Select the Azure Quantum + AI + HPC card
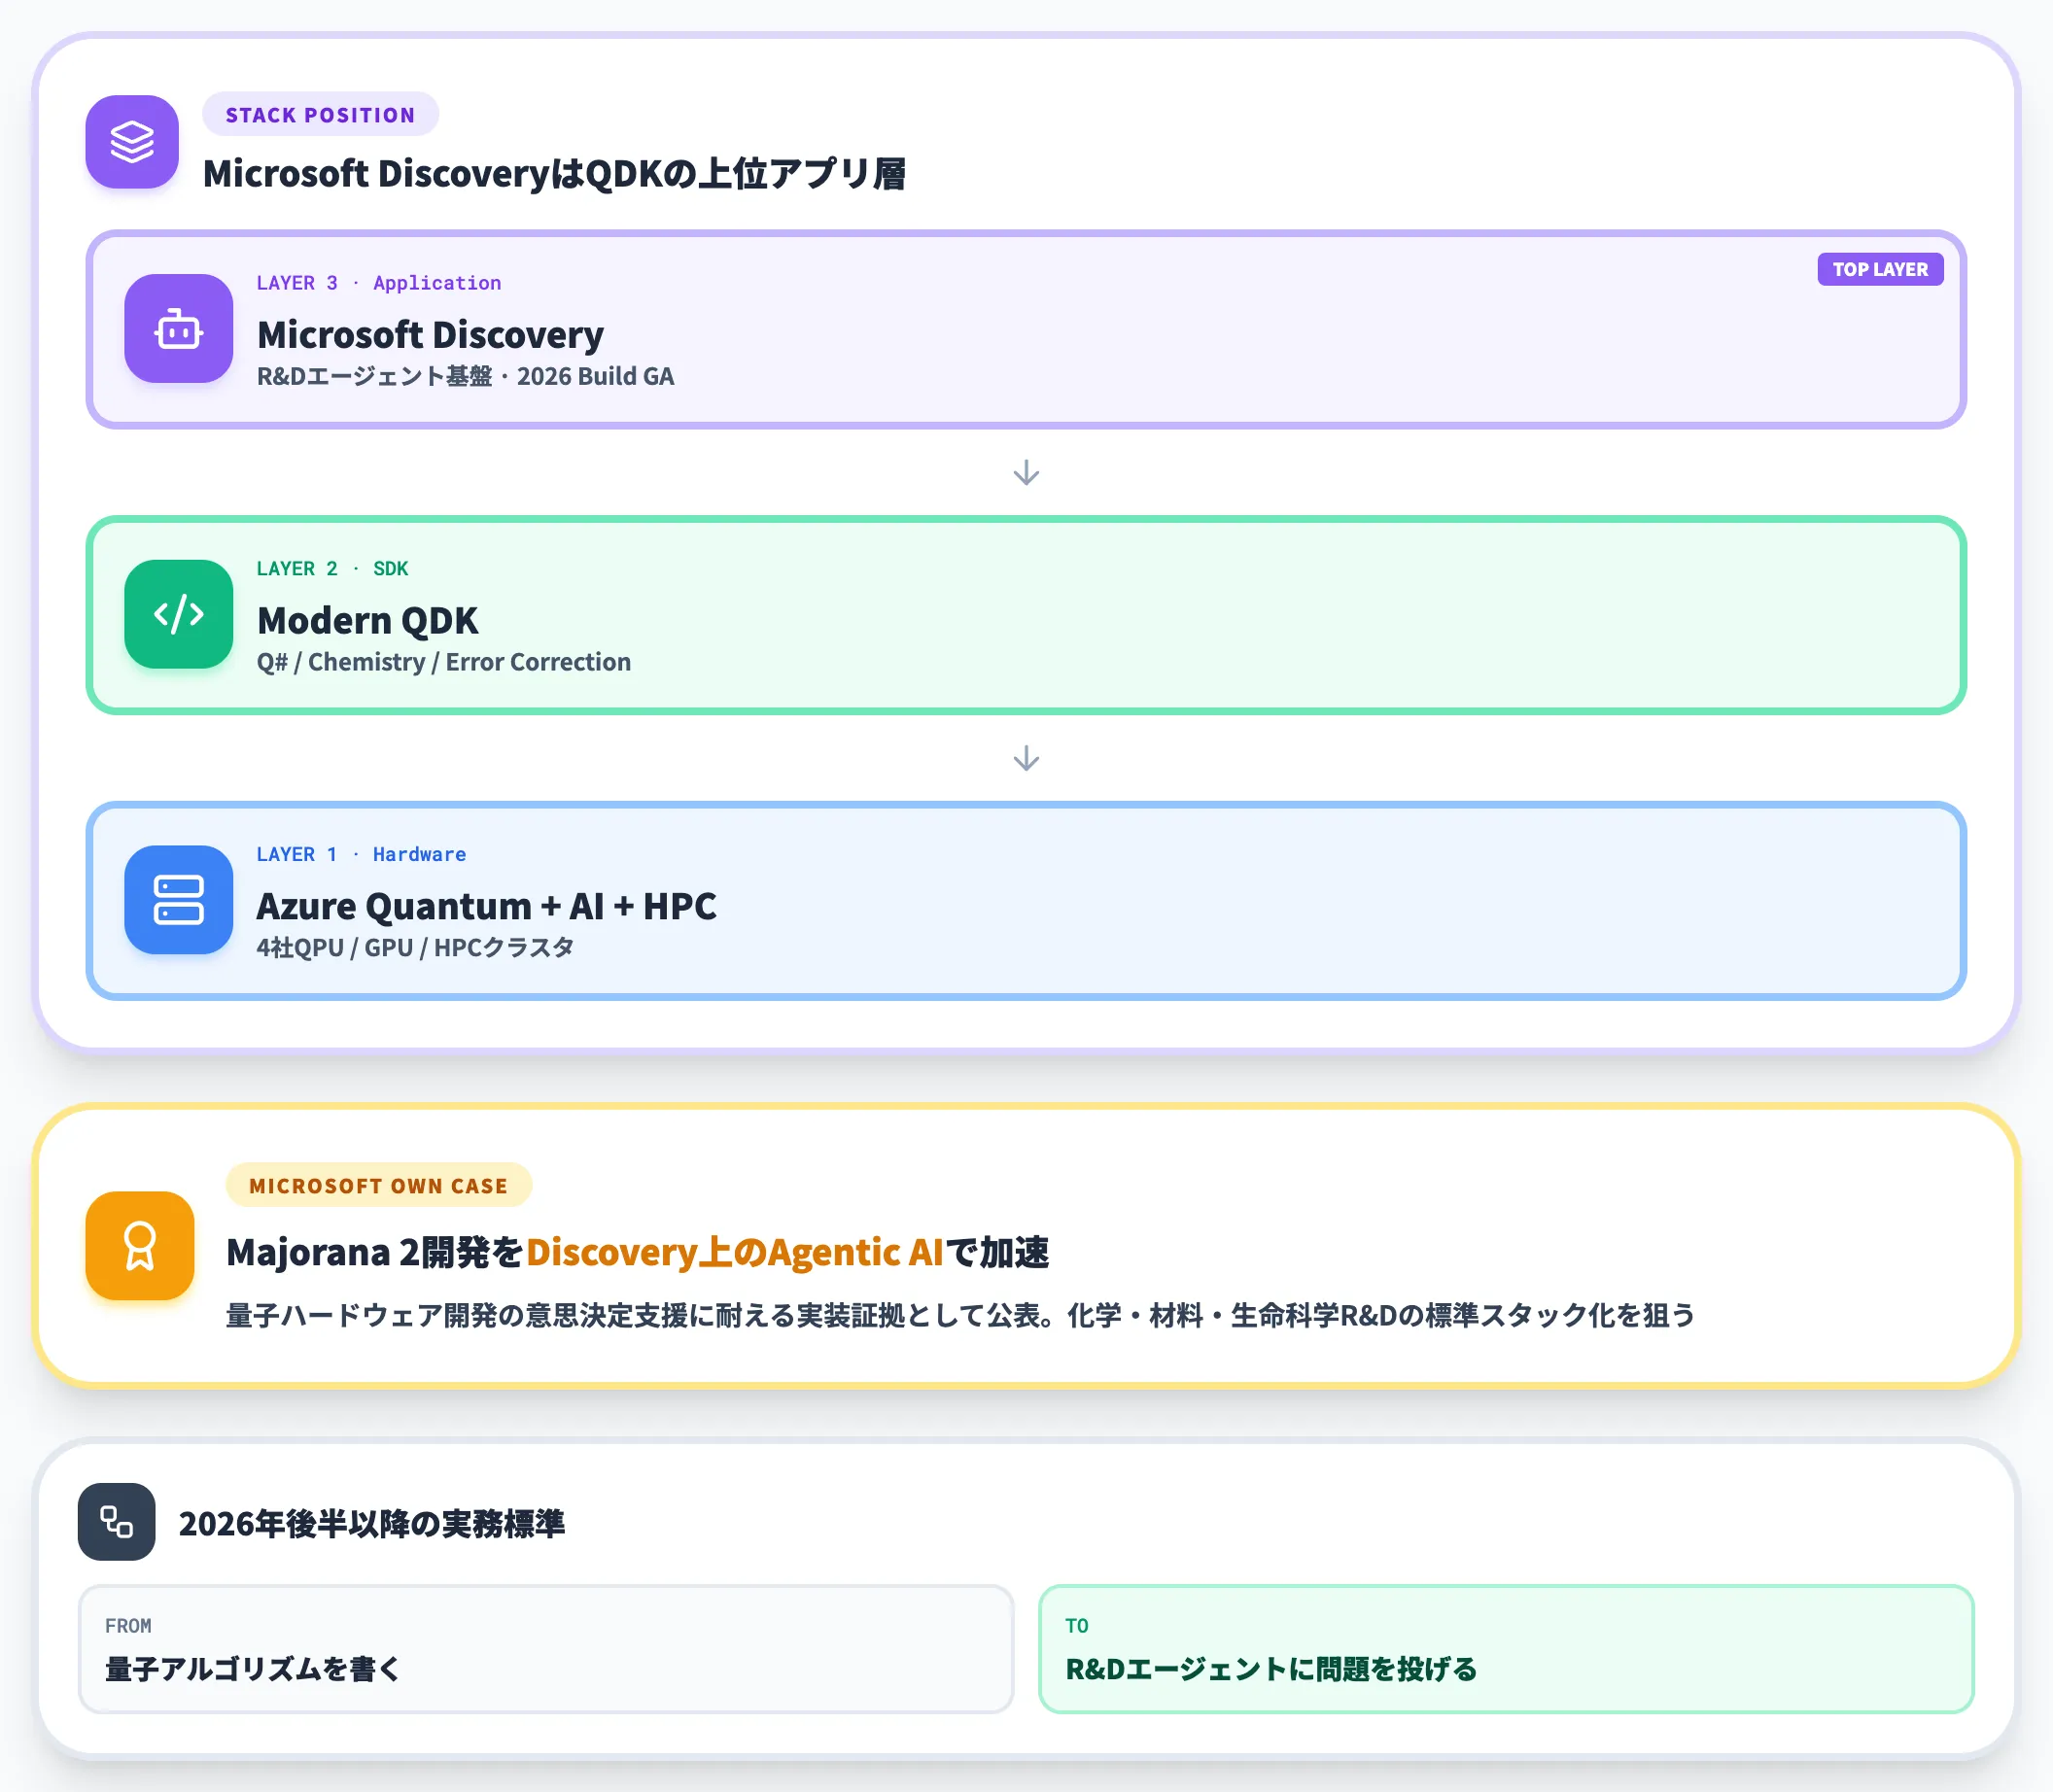The image size is (2053, 1792). [x=1026, y=901]
